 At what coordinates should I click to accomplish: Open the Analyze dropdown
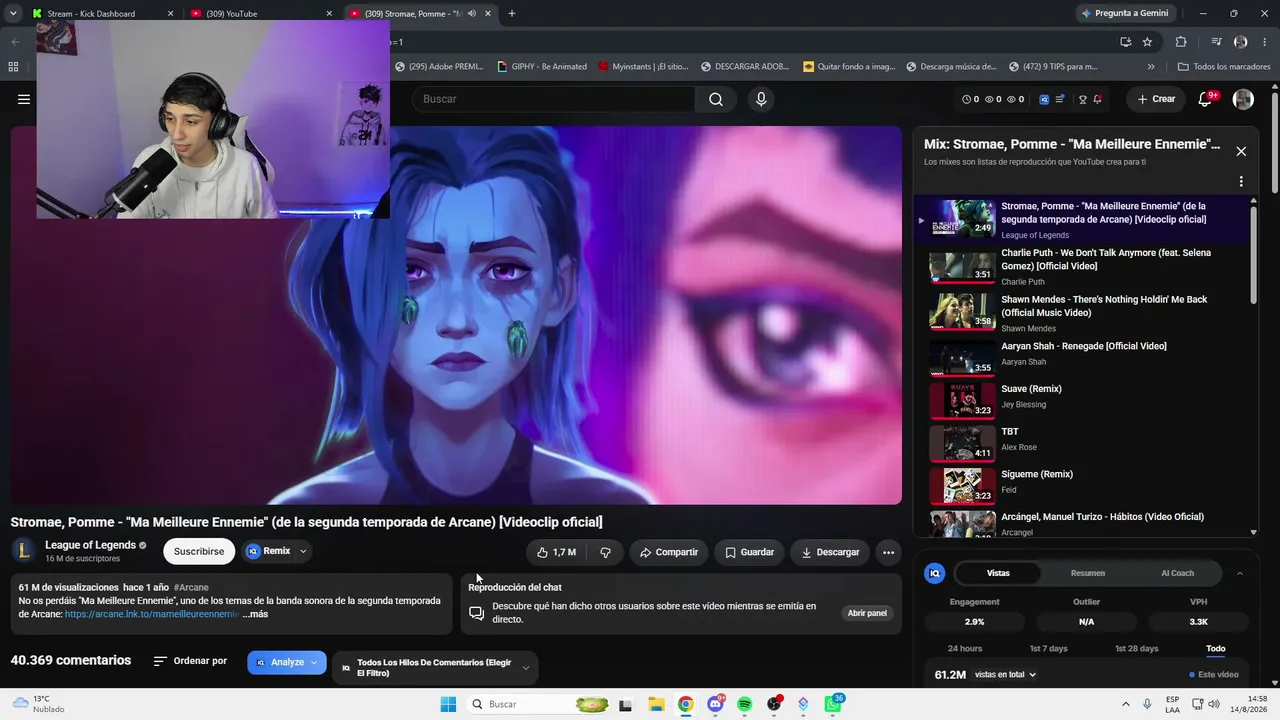coord(287,662)
